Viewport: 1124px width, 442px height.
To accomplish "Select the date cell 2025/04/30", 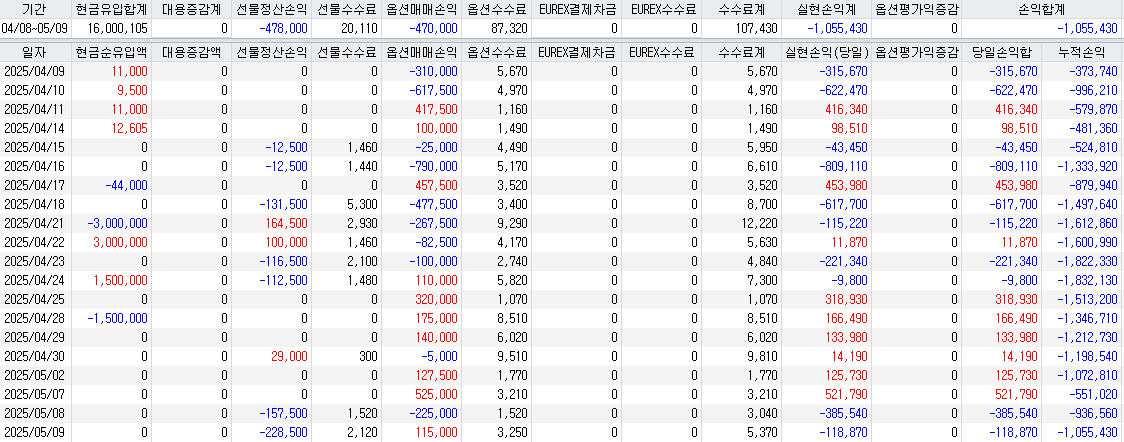I will (35, 356).
